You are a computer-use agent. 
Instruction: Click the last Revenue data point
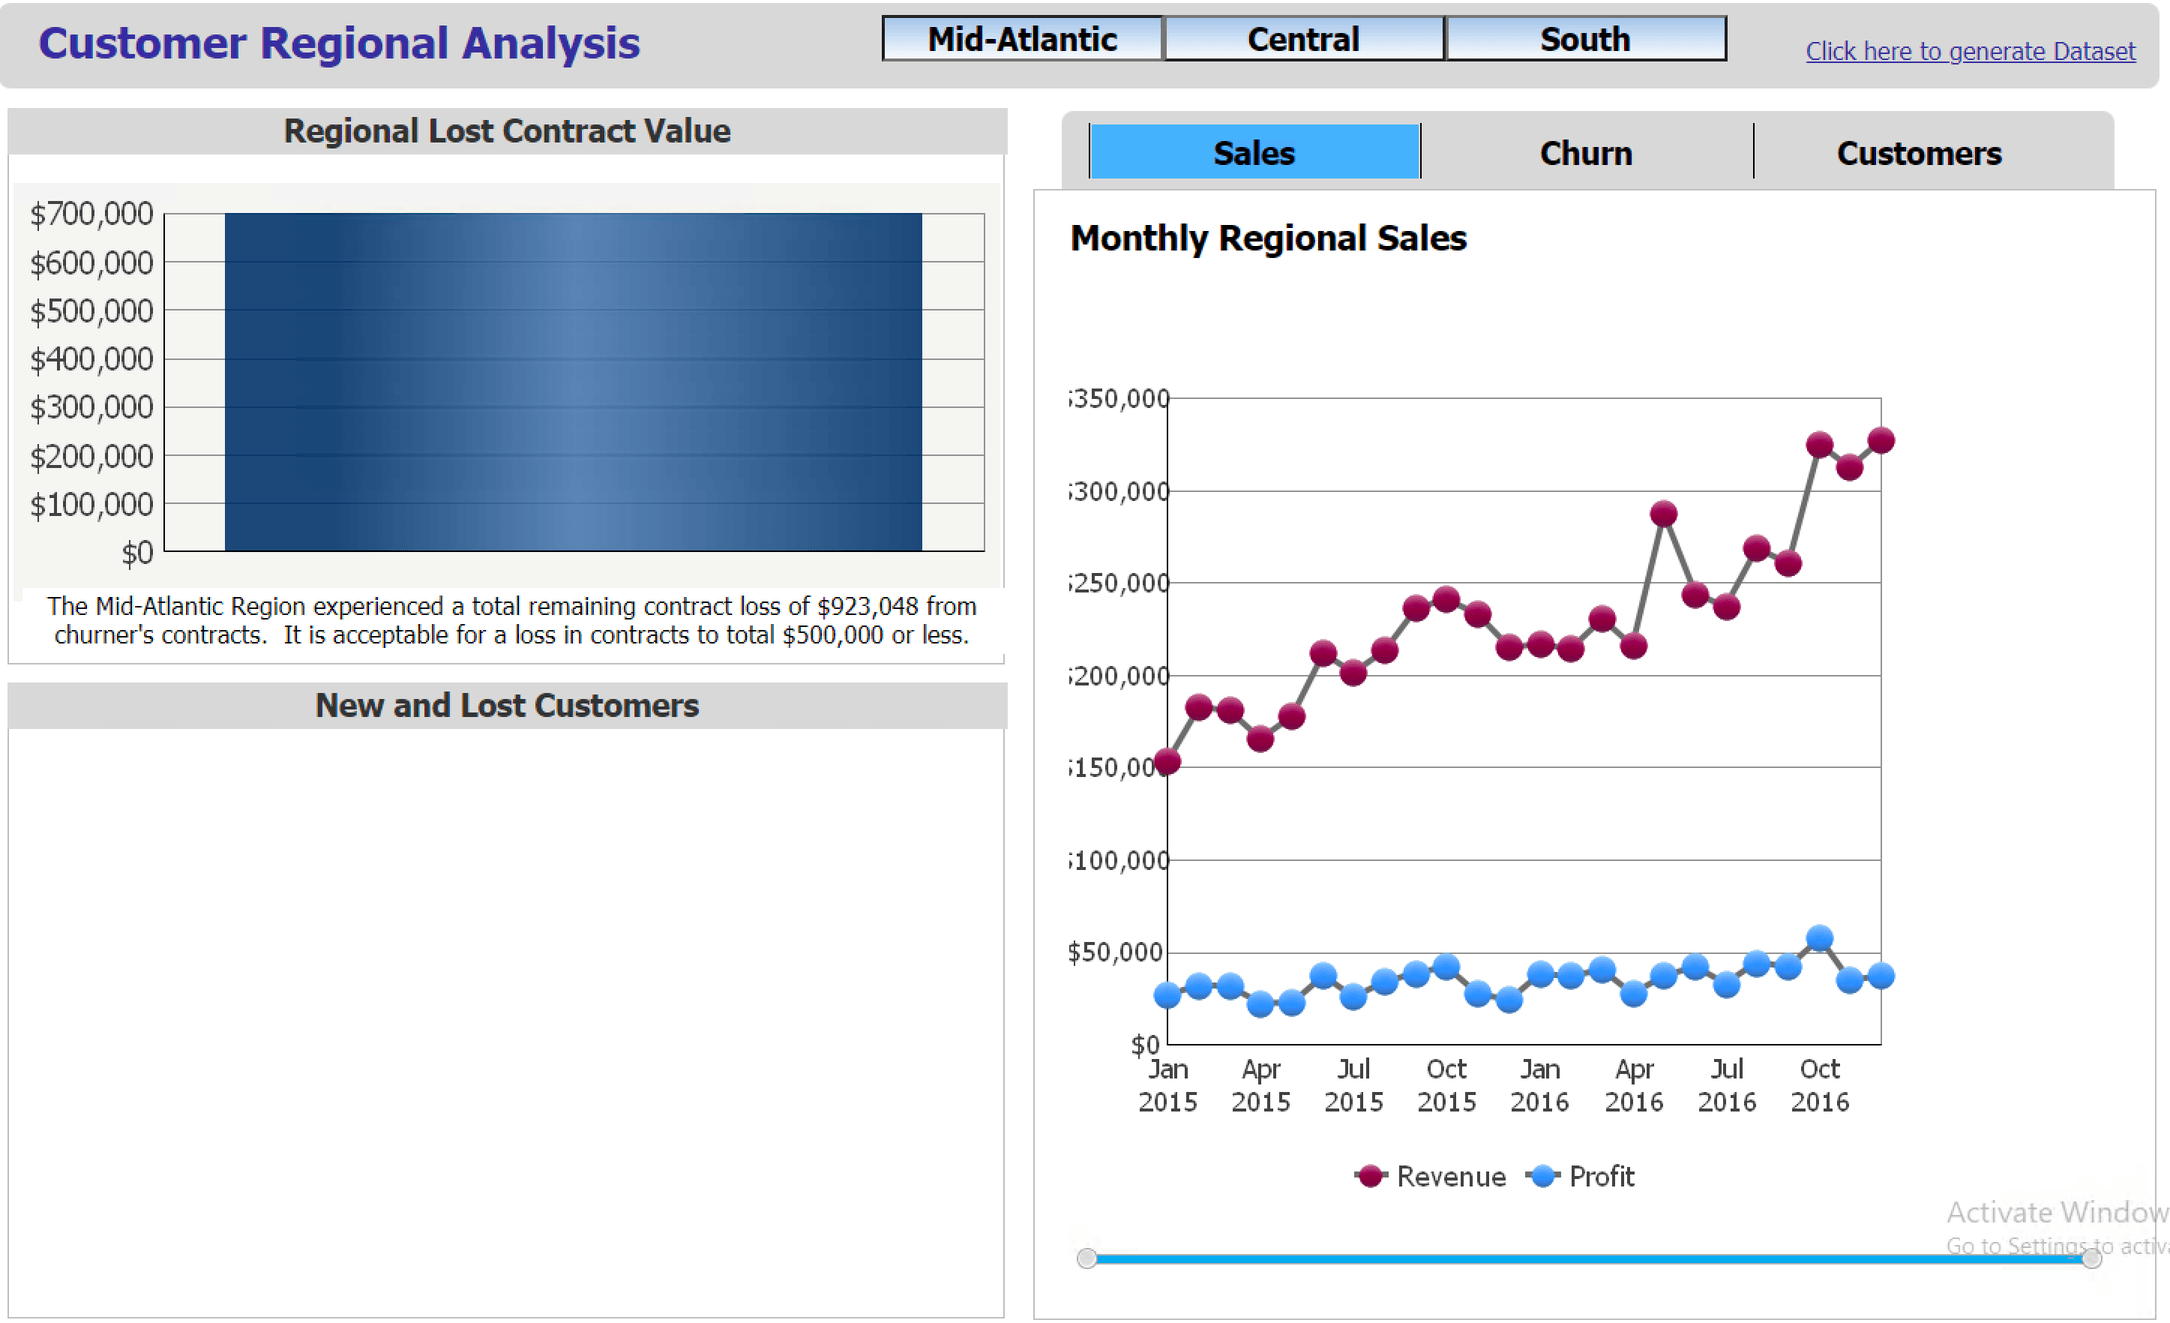(x=1880, y=440)
